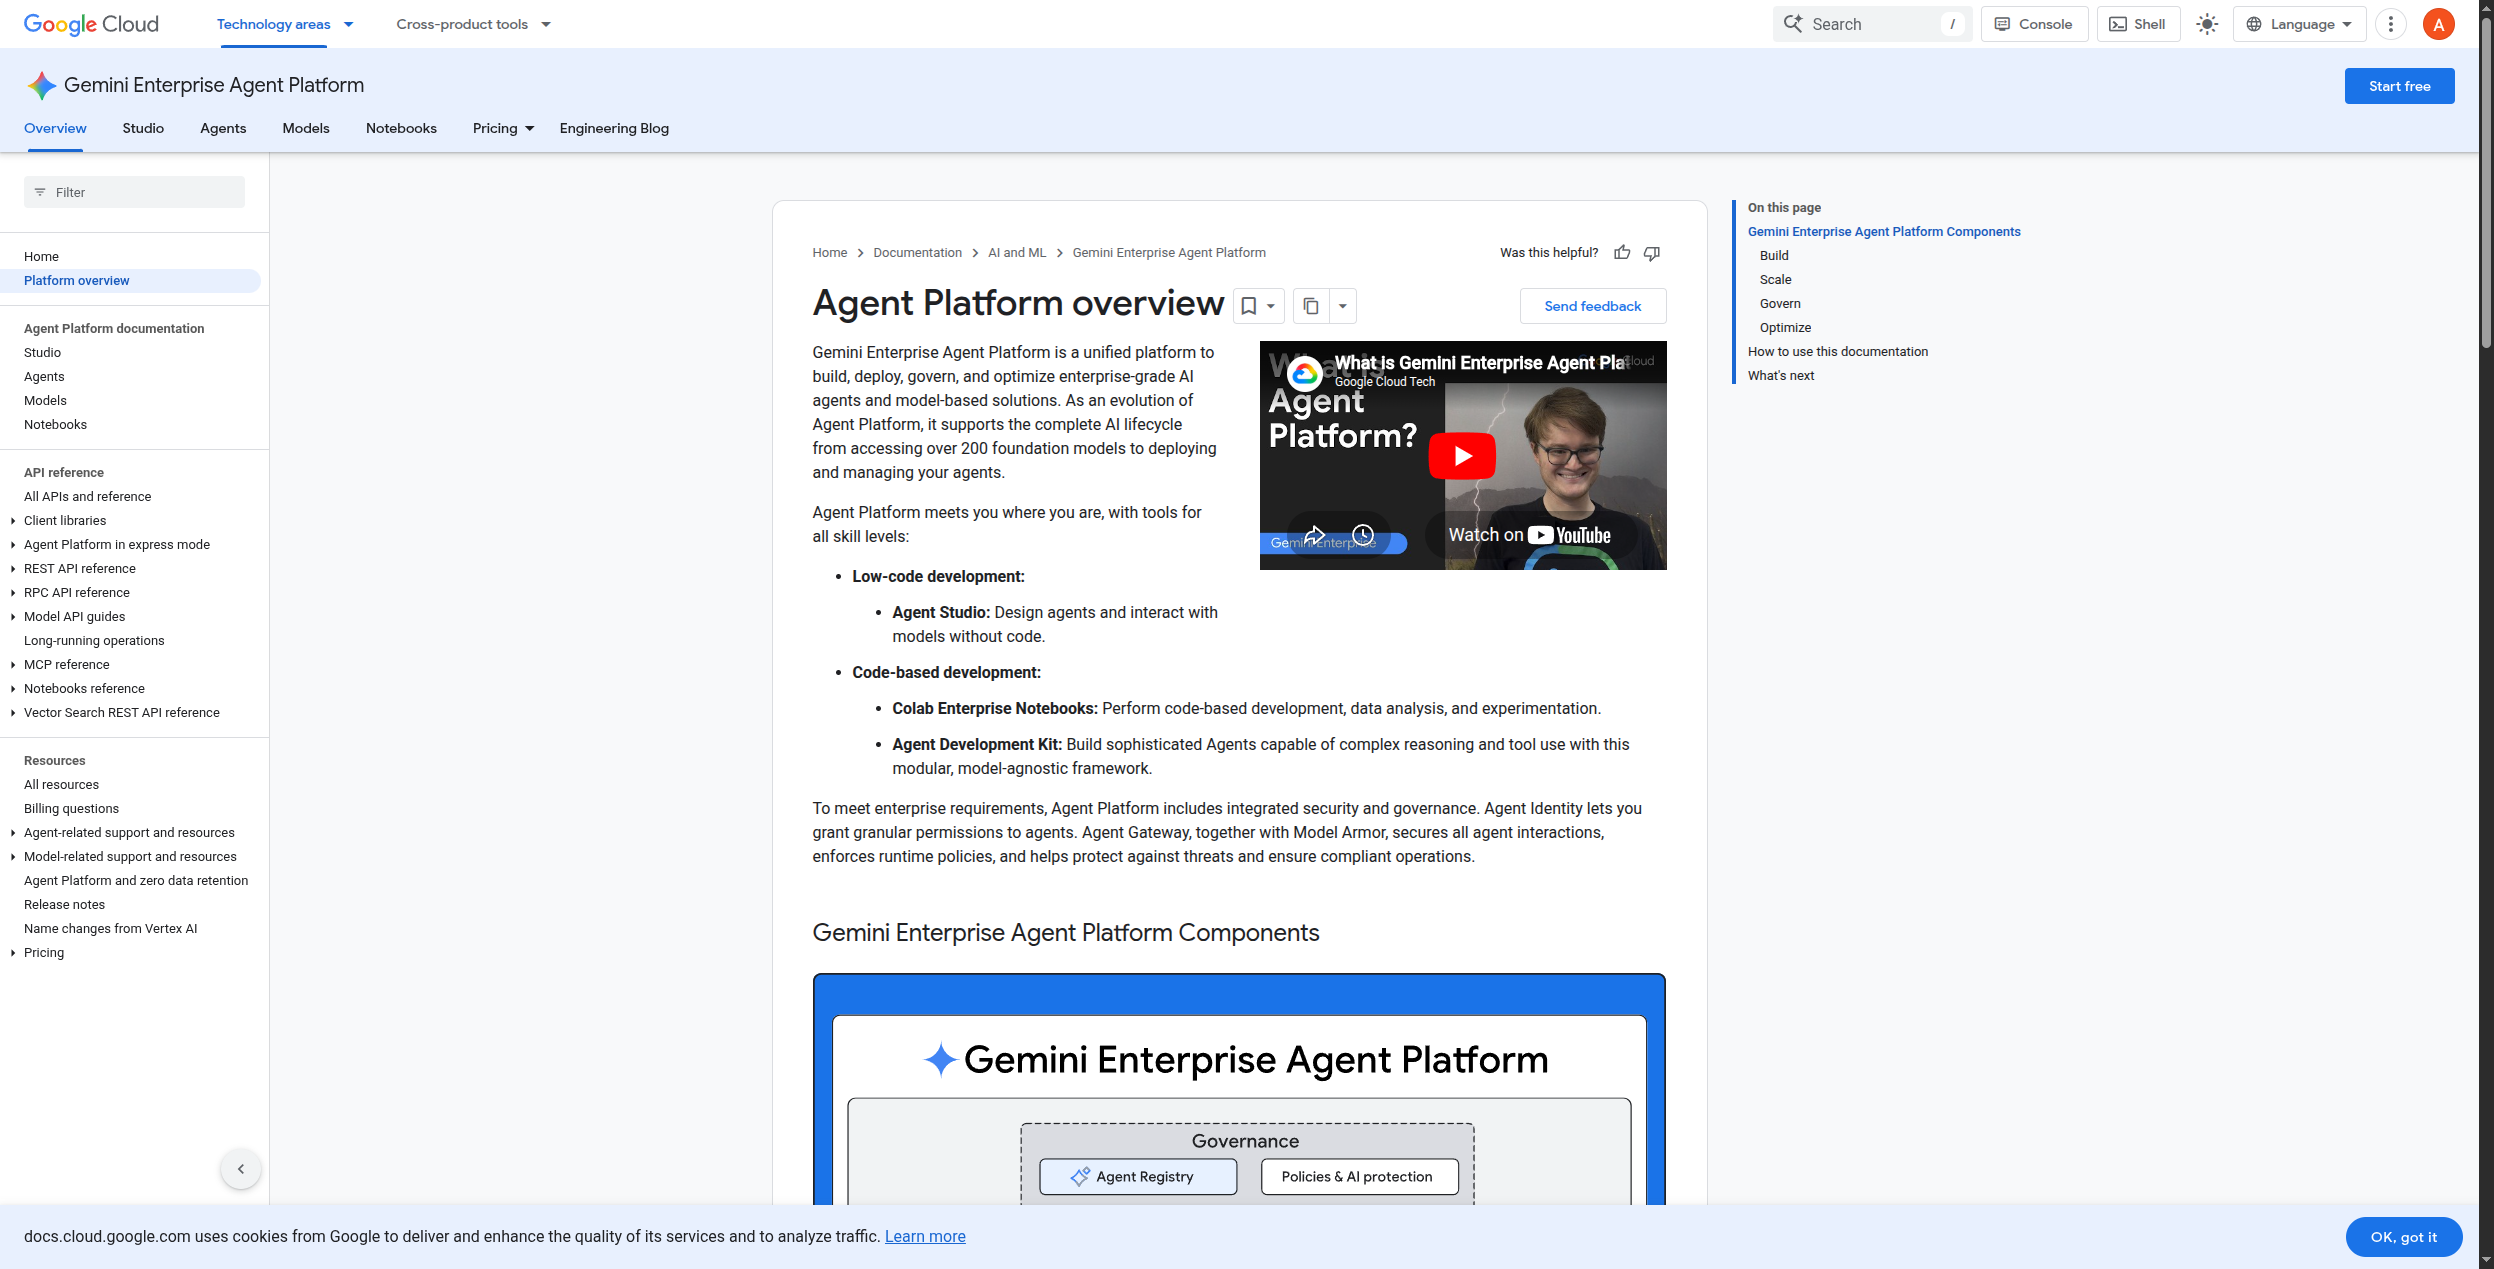
Task: Click the thumbs down not helpful icon
Action: (1652, 253)
